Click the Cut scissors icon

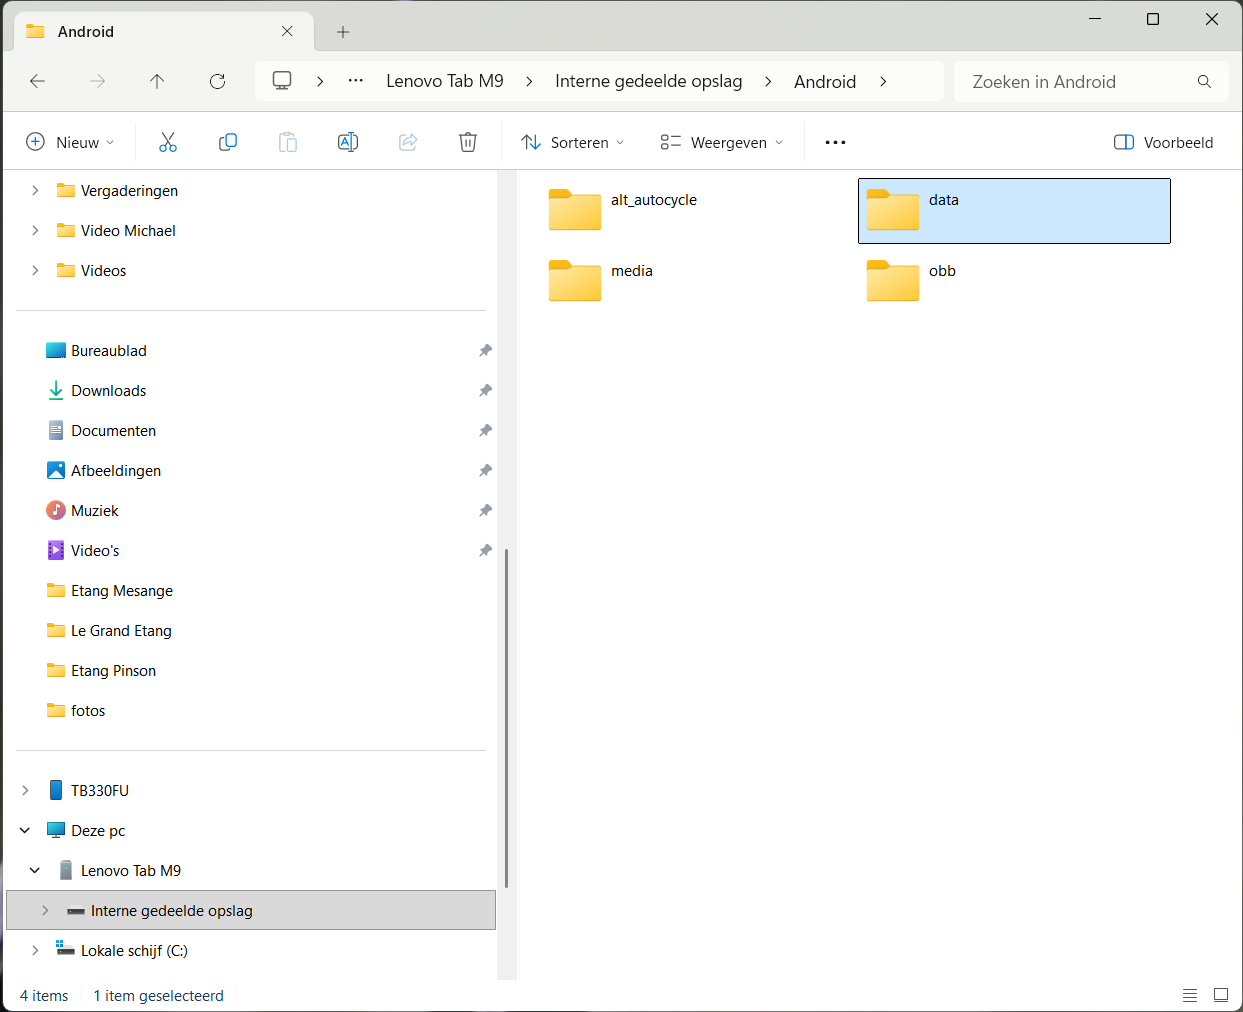pyautogui.click(x=168, y=142)
